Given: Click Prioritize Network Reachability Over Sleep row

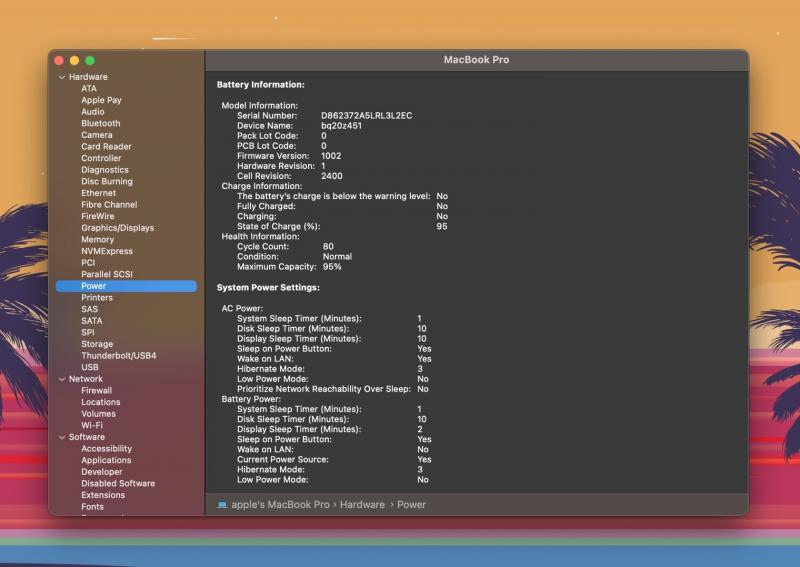Looking at the screenshot, I should coord(333,389).
